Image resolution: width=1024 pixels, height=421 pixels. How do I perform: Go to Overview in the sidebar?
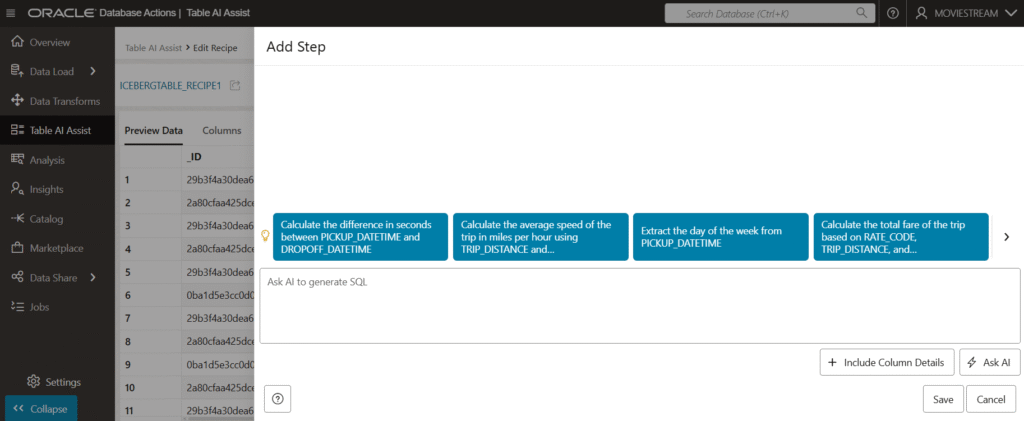(x=49, y=42)
